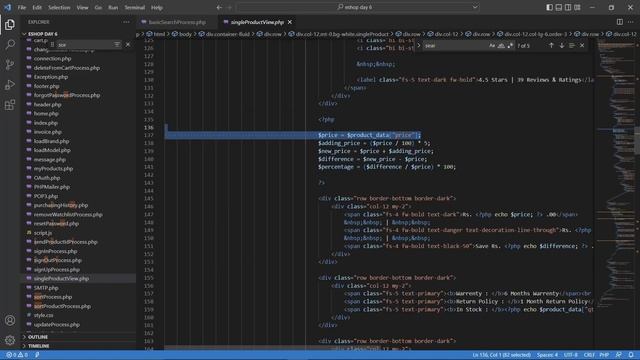Open the Run and Debug view
This screenshot has height=360, width=640.
[10, 84]
